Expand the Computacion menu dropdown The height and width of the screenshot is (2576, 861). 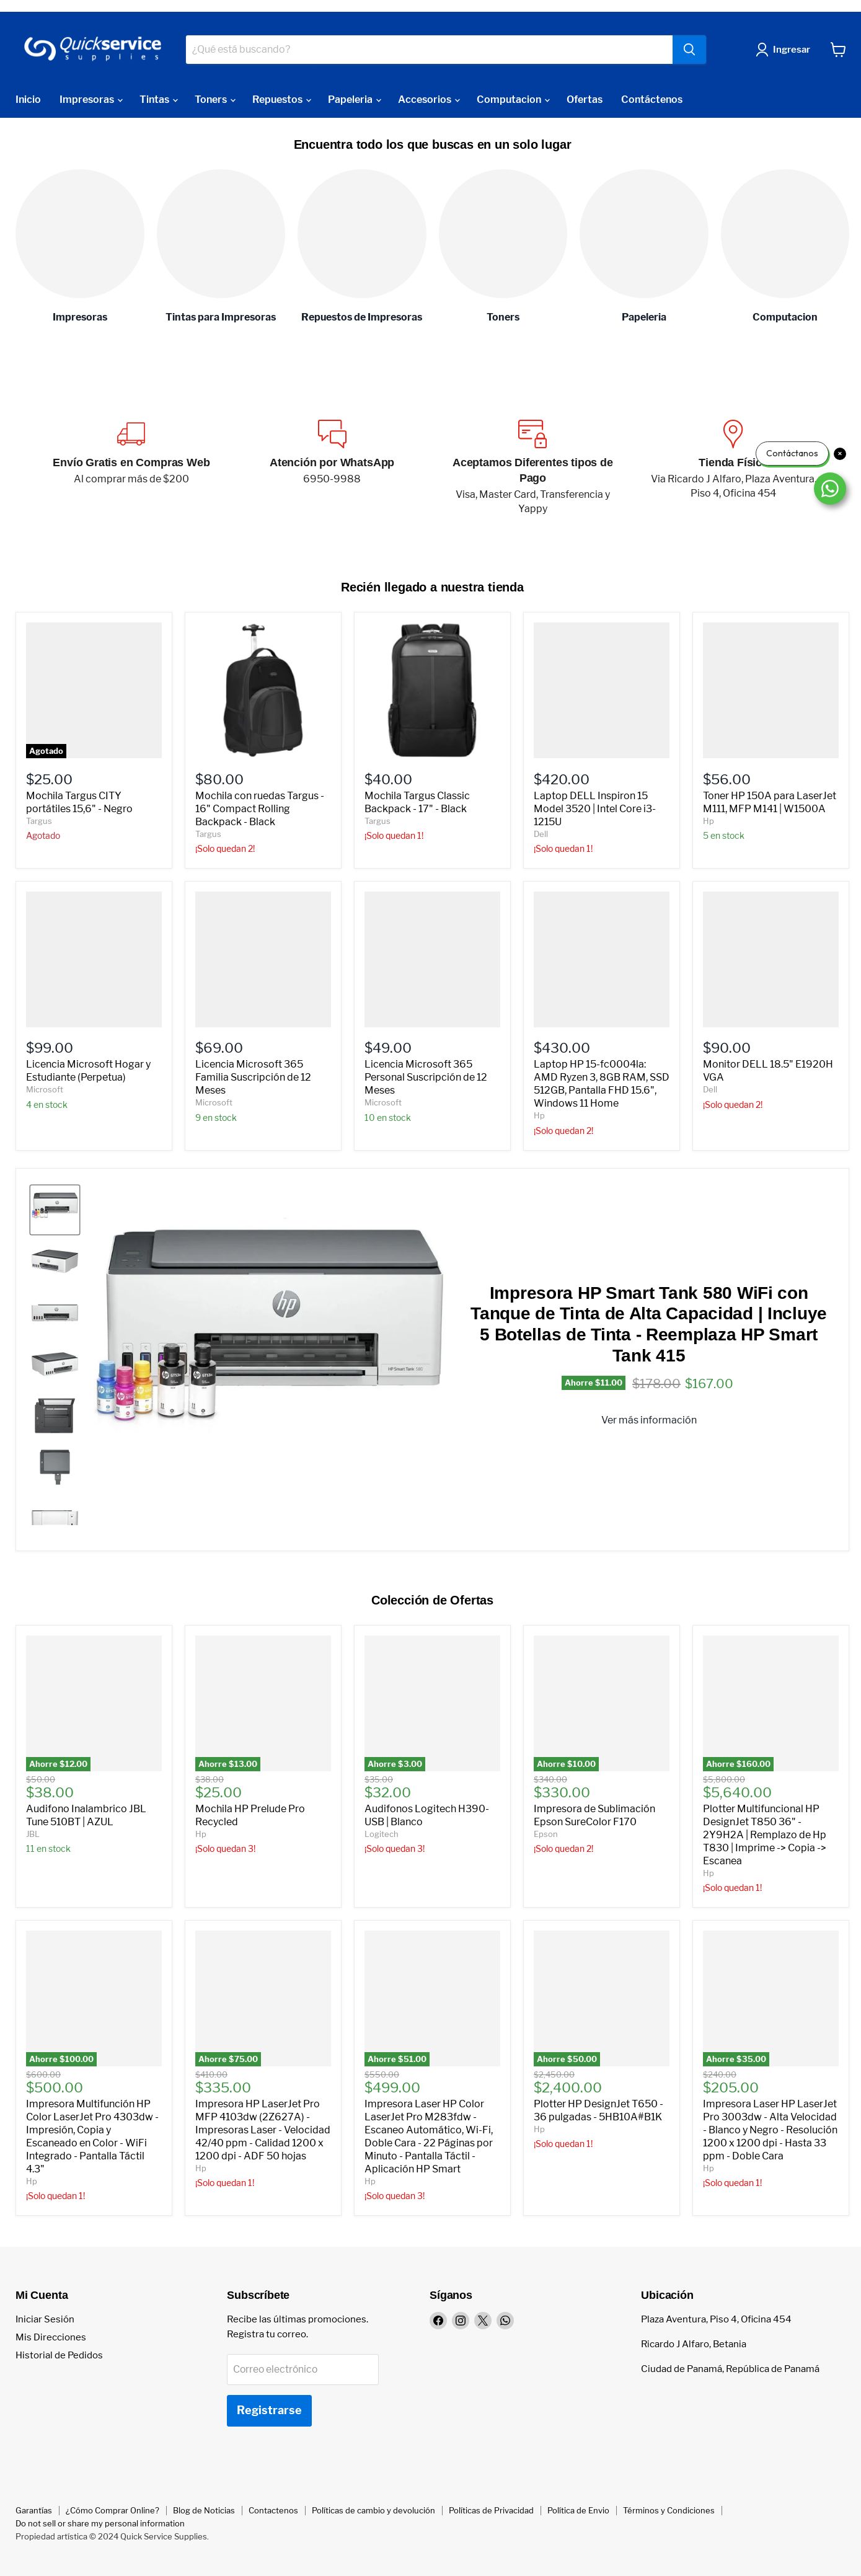point(513,99)
